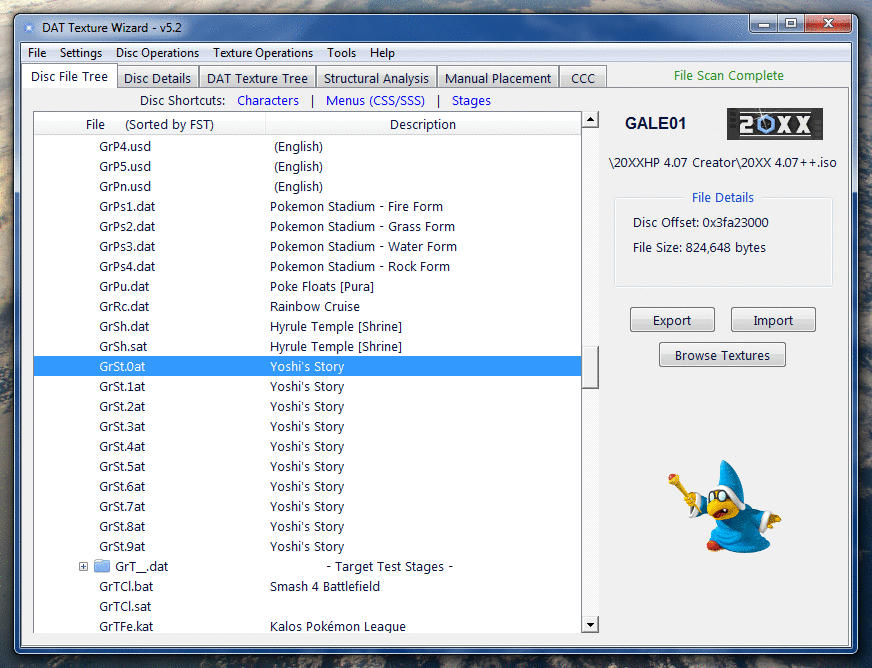Jump to the Stages disc shortcut
Screen dimensions: 872x668
(x=471, y=101)
